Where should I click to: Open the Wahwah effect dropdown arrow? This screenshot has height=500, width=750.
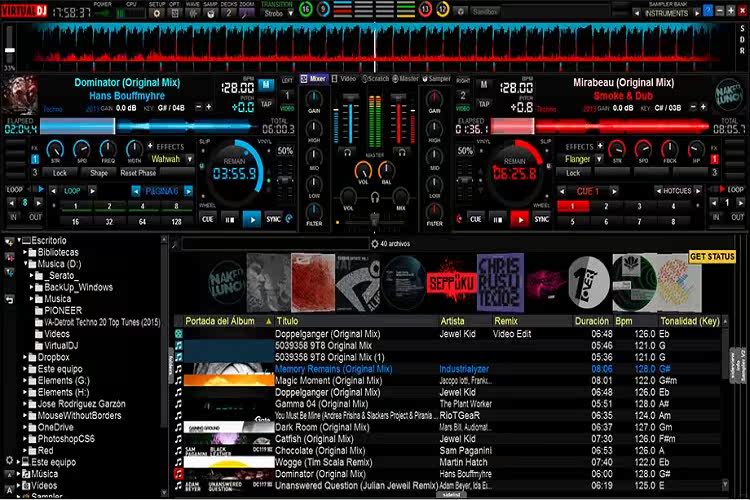[190, 159]
